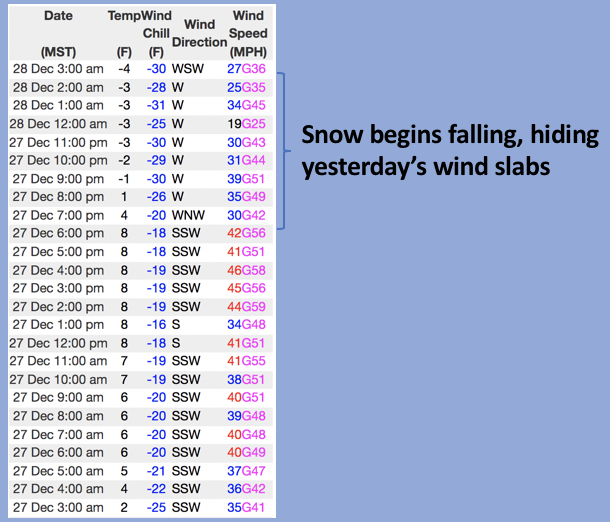This screenshot has width=610, height=522.
Task: Select the 45G56 wind speed value
Action: pos(248,287)
